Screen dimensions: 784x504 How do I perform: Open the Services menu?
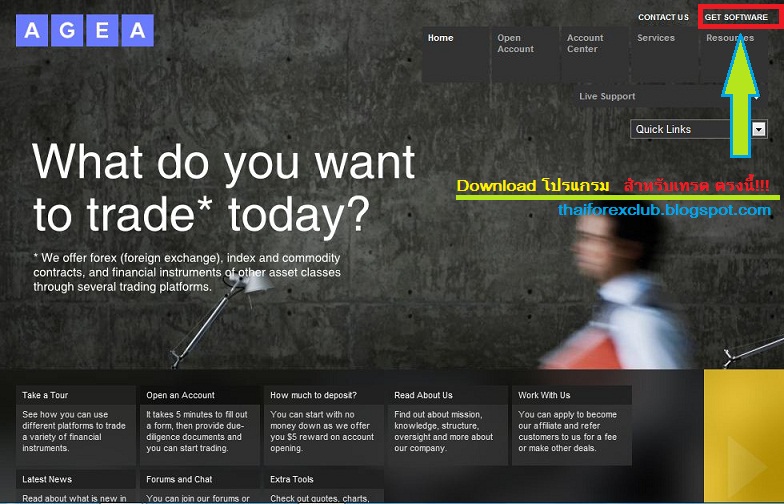coord(664,54)
